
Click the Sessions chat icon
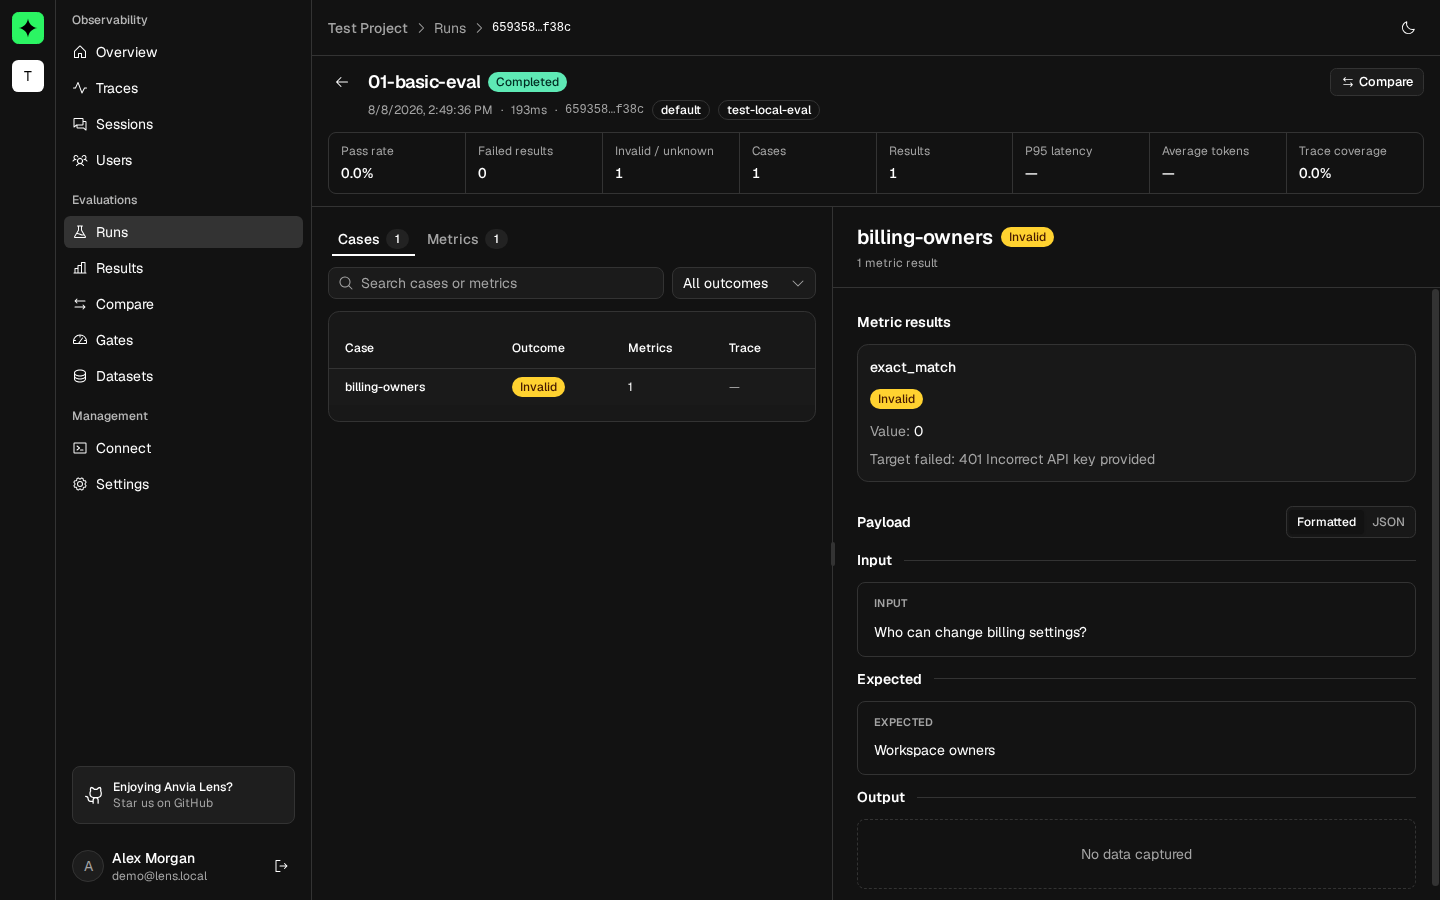point(80,124)
